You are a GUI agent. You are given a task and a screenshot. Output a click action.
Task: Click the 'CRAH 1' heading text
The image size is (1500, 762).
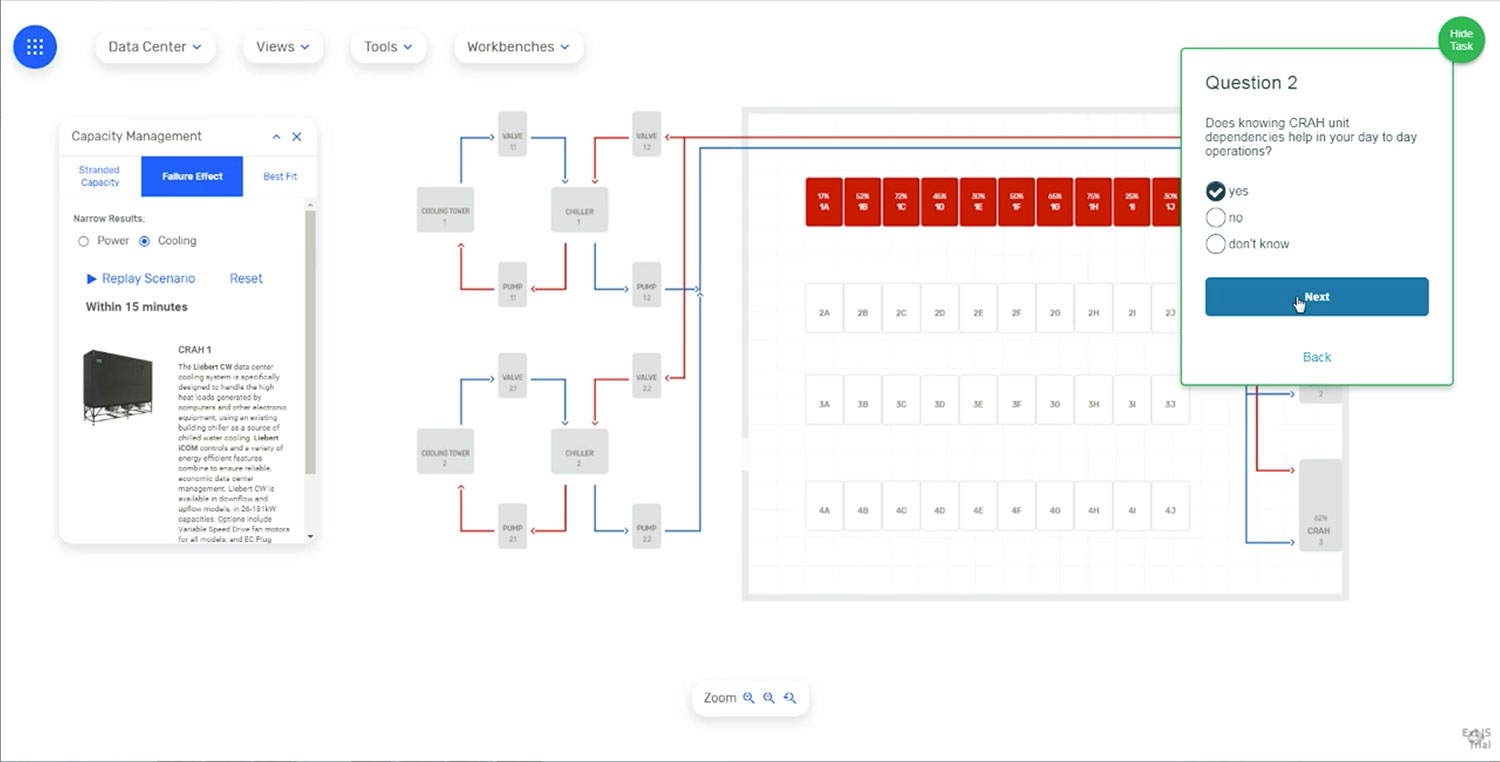click(195, 350)
